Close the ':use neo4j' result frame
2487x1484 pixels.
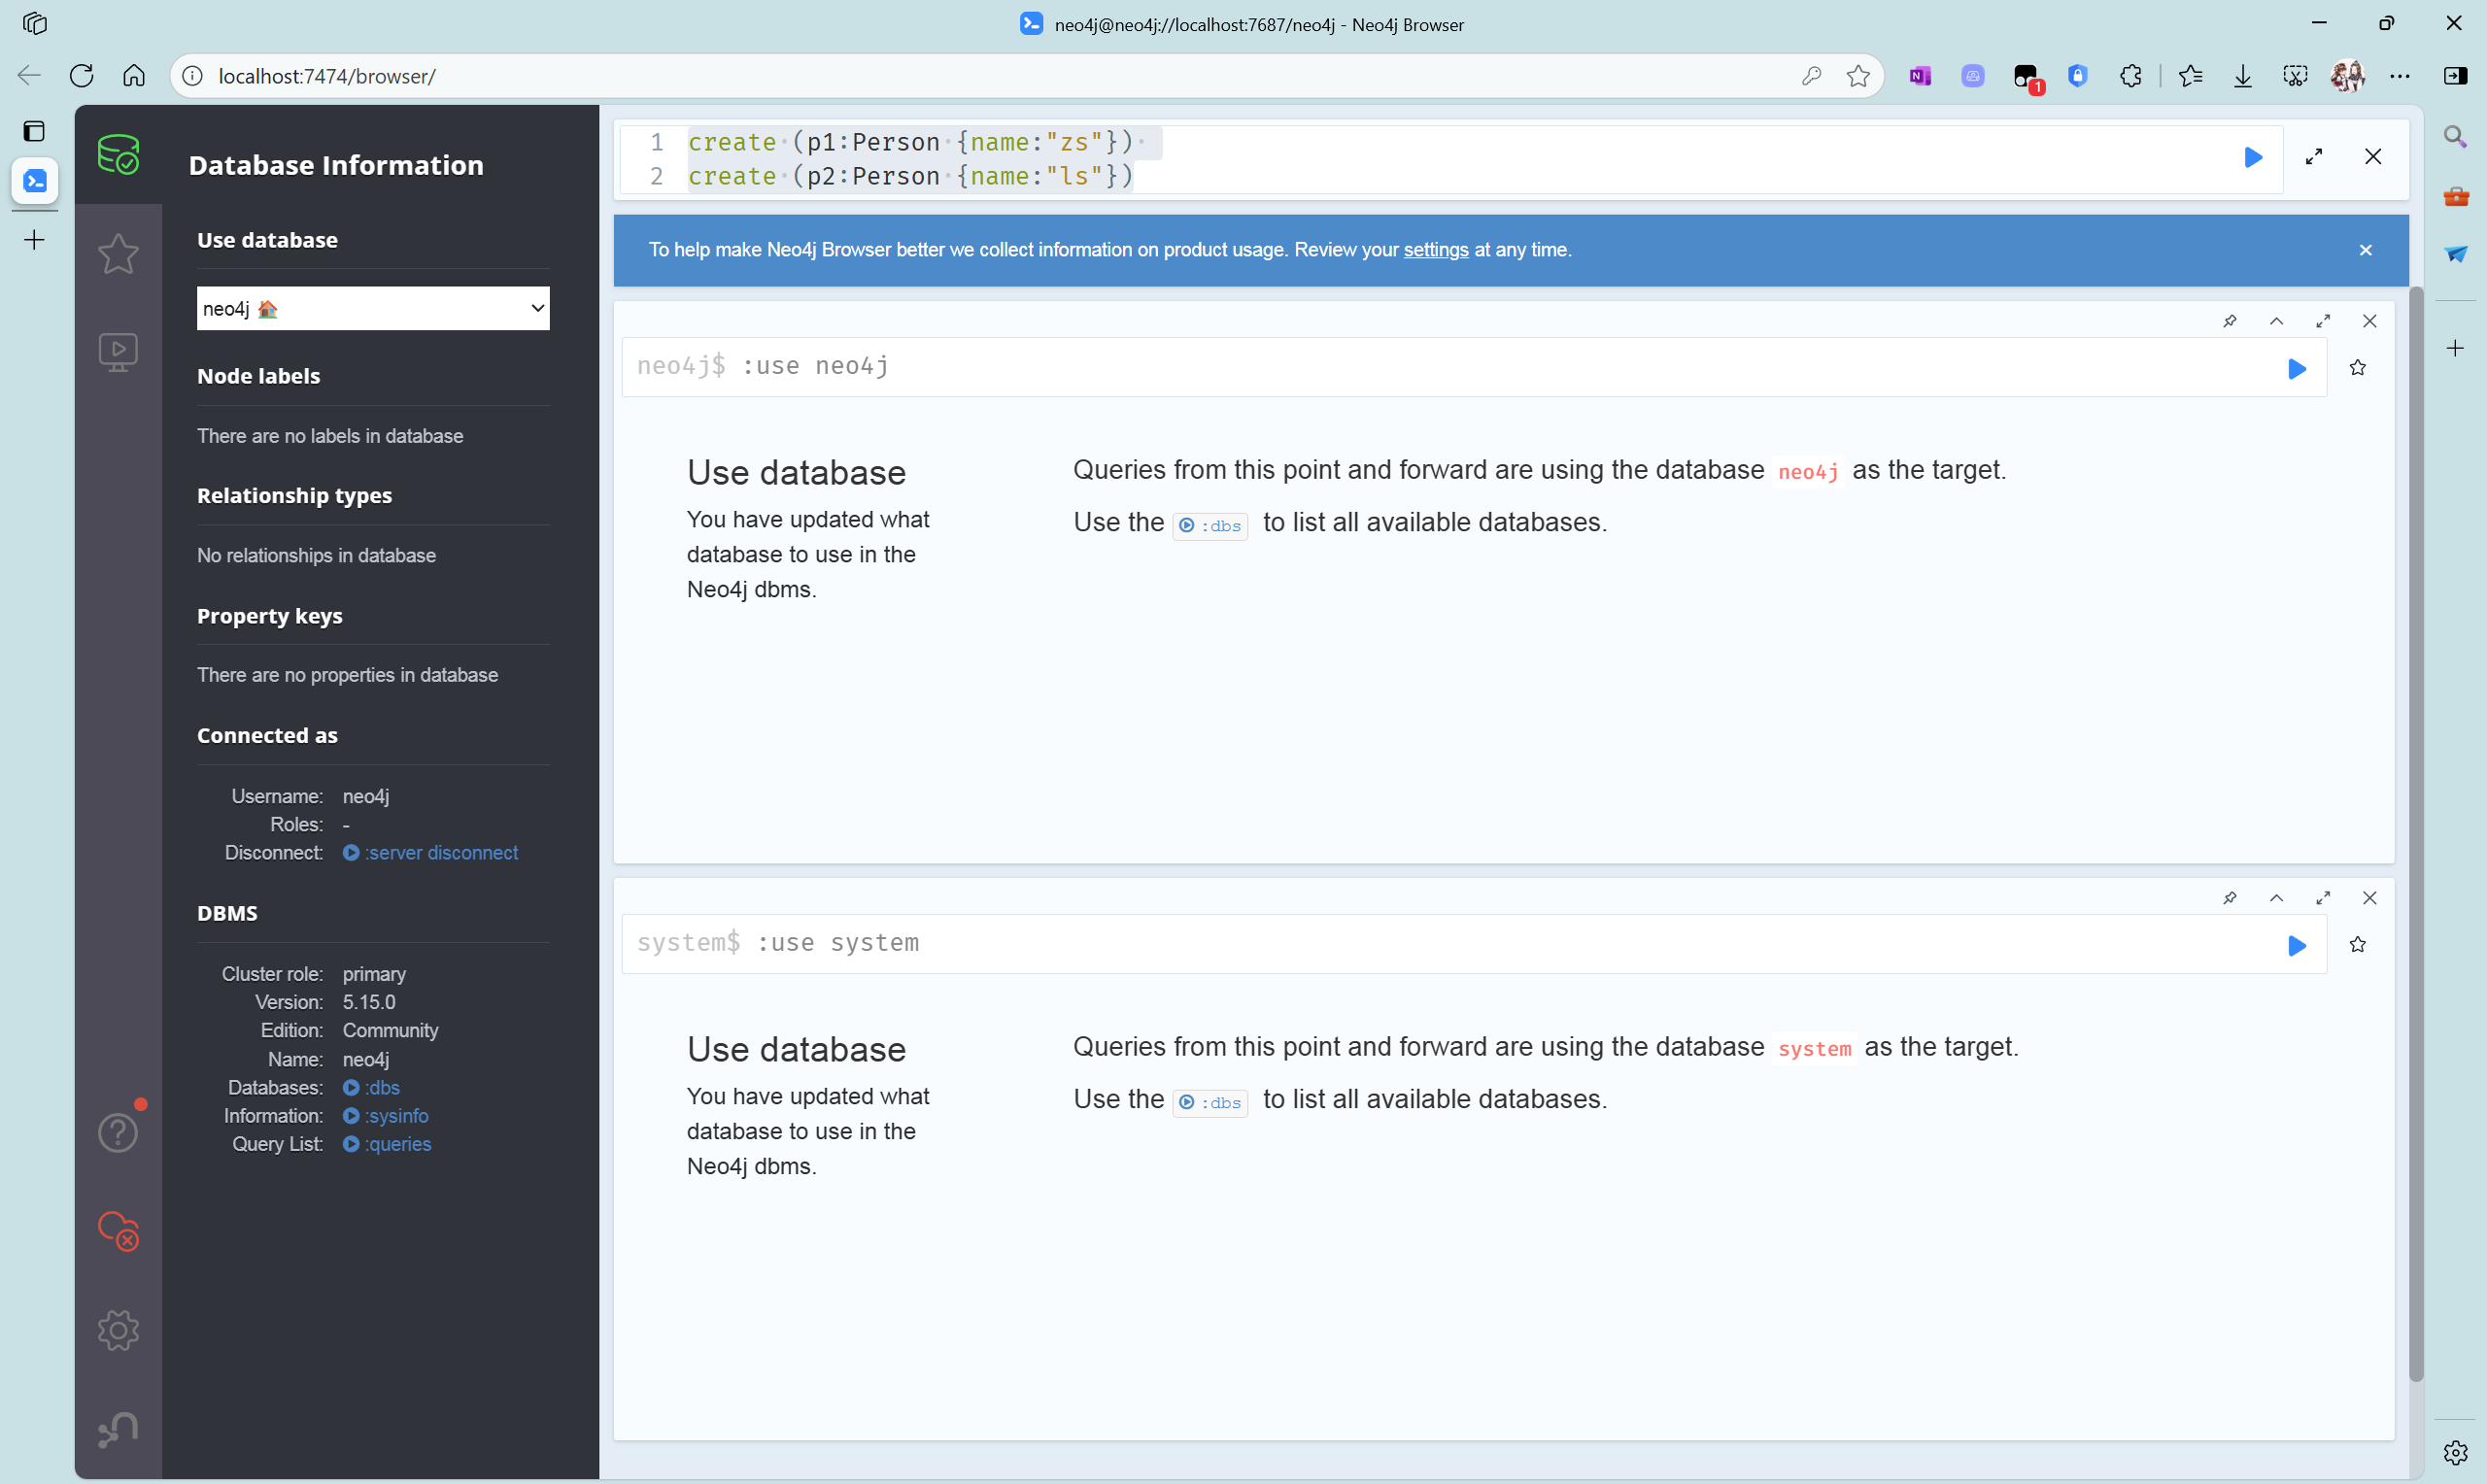pyautogui.click(x=2370, y=321)
